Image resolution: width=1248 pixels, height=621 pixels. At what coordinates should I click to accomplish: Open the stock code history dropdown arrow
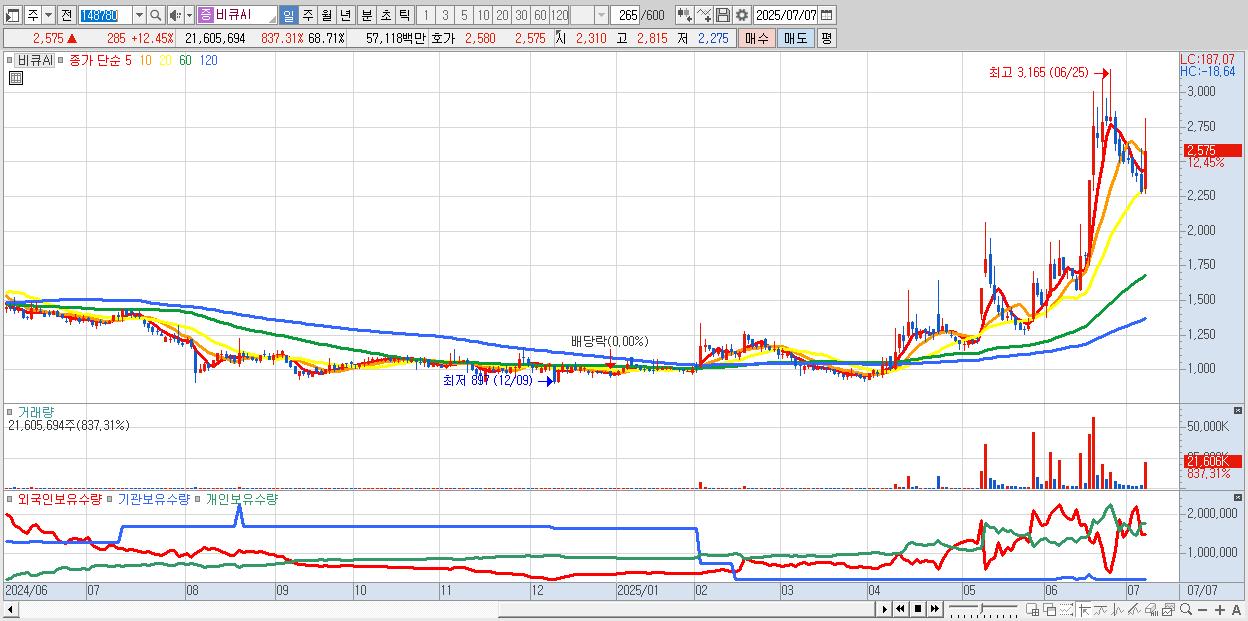point(138,15)
